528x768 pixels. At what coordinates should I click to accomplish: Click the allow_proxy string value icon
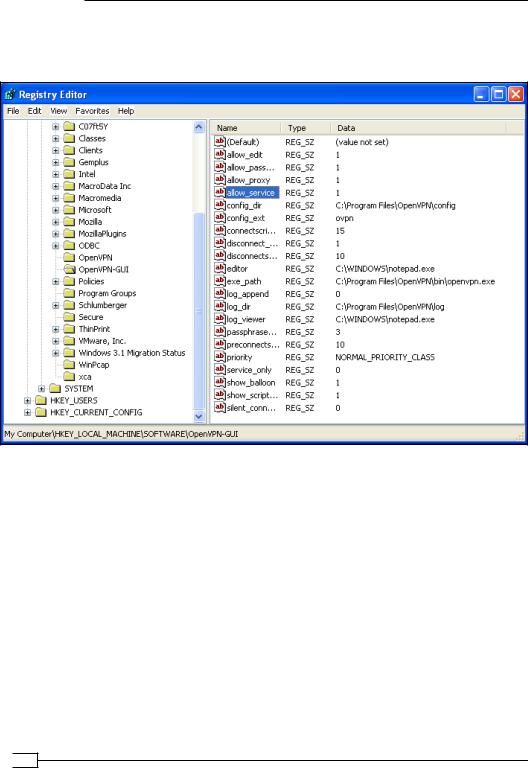click(x=219, y=180)
